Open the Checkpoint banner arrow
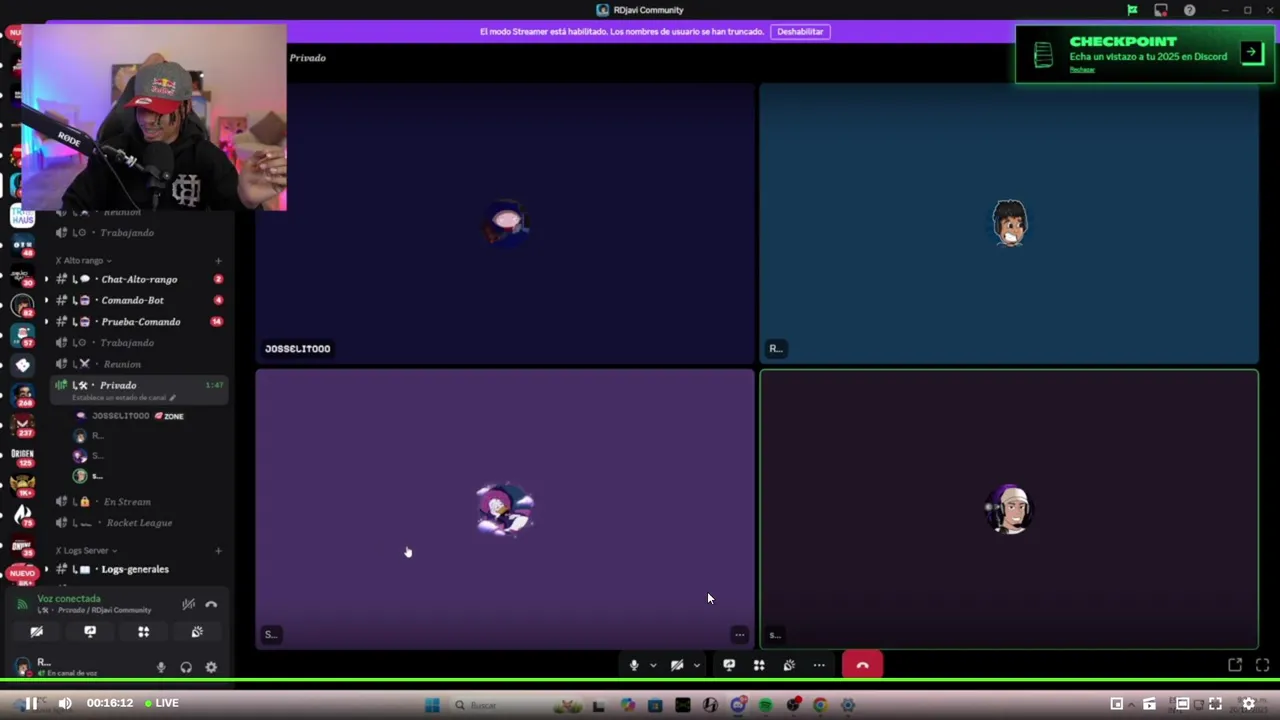Image resolution: width=1280 pixels, height=720 pixels. tap(1252, 52)
